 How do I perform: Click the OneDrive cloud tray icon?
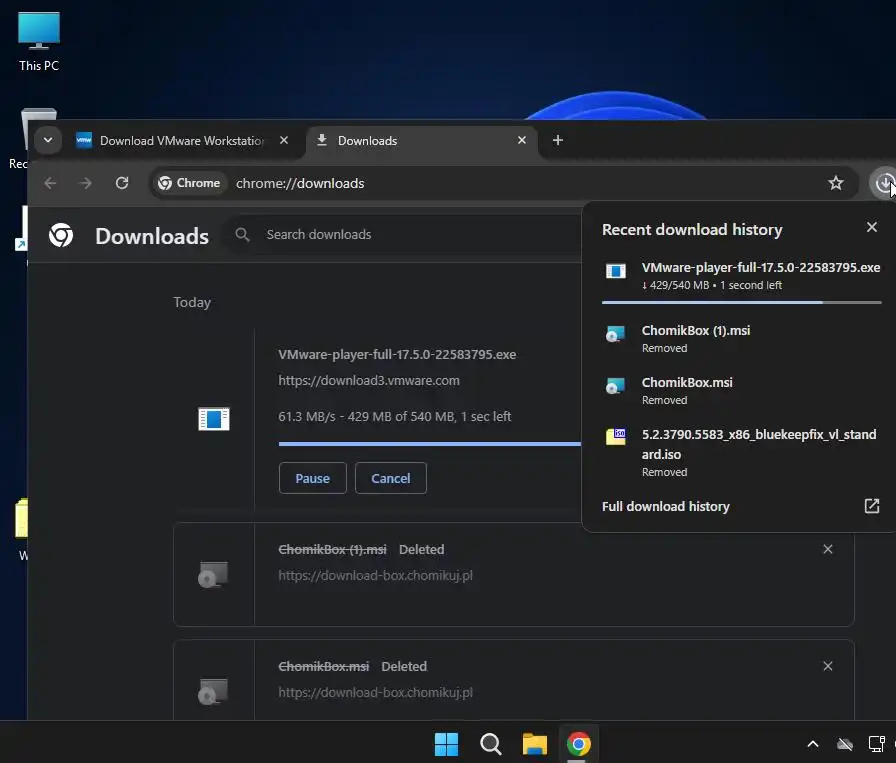click(845, 744)
